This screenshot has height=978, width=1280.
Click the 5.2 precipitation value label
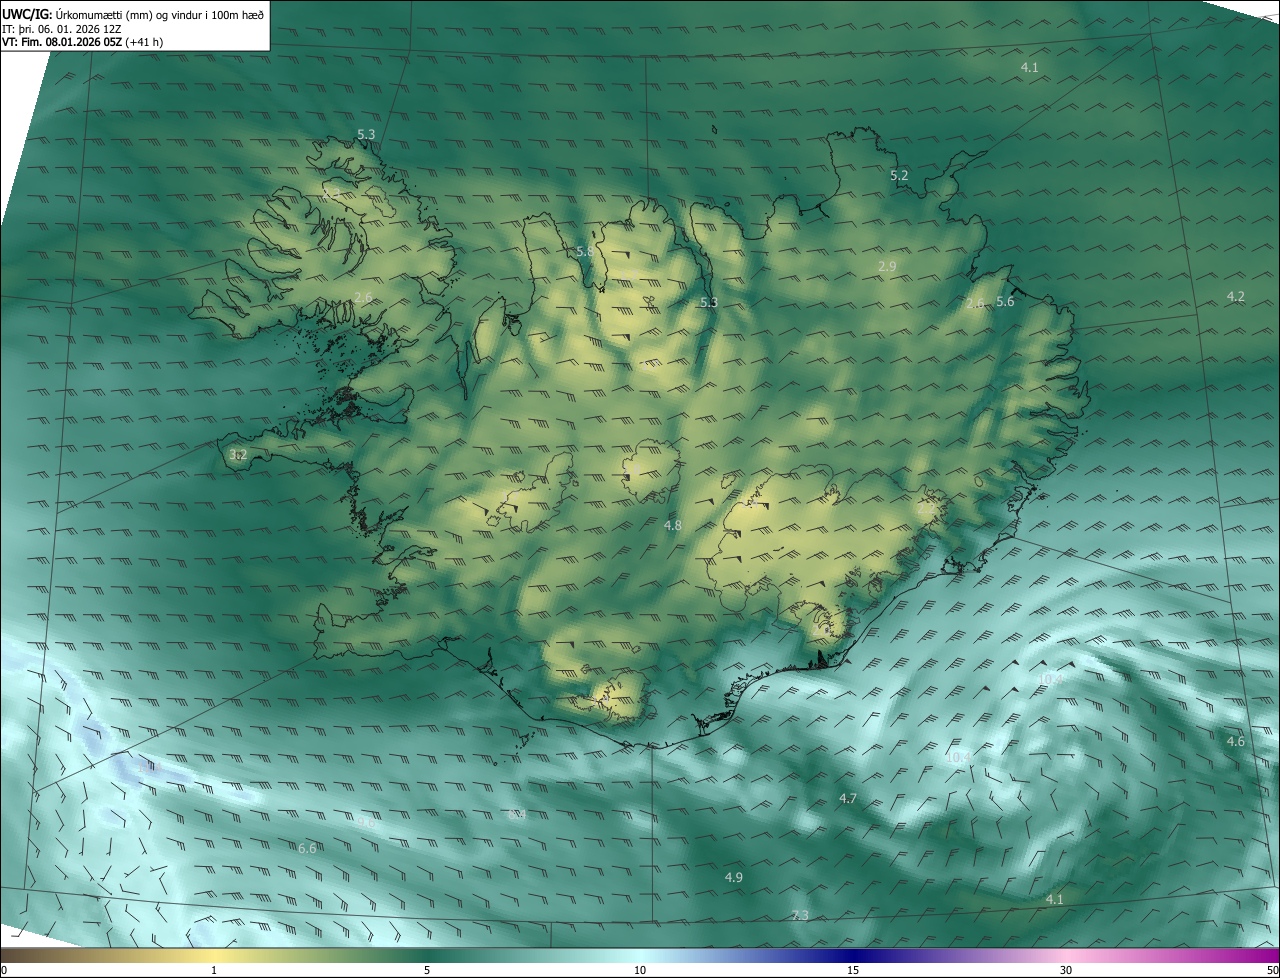tap(899, 175)
